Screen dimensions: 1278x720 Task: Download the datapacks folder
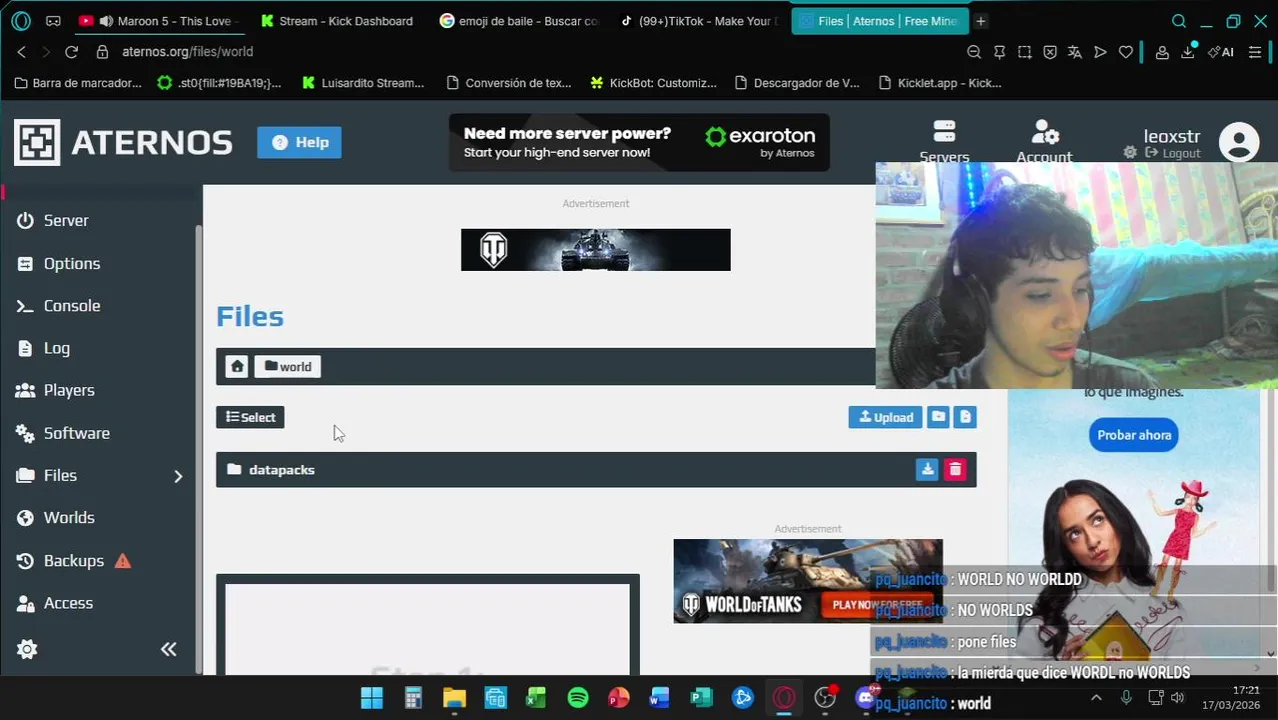pyautogui.click(x=927, y=469)
